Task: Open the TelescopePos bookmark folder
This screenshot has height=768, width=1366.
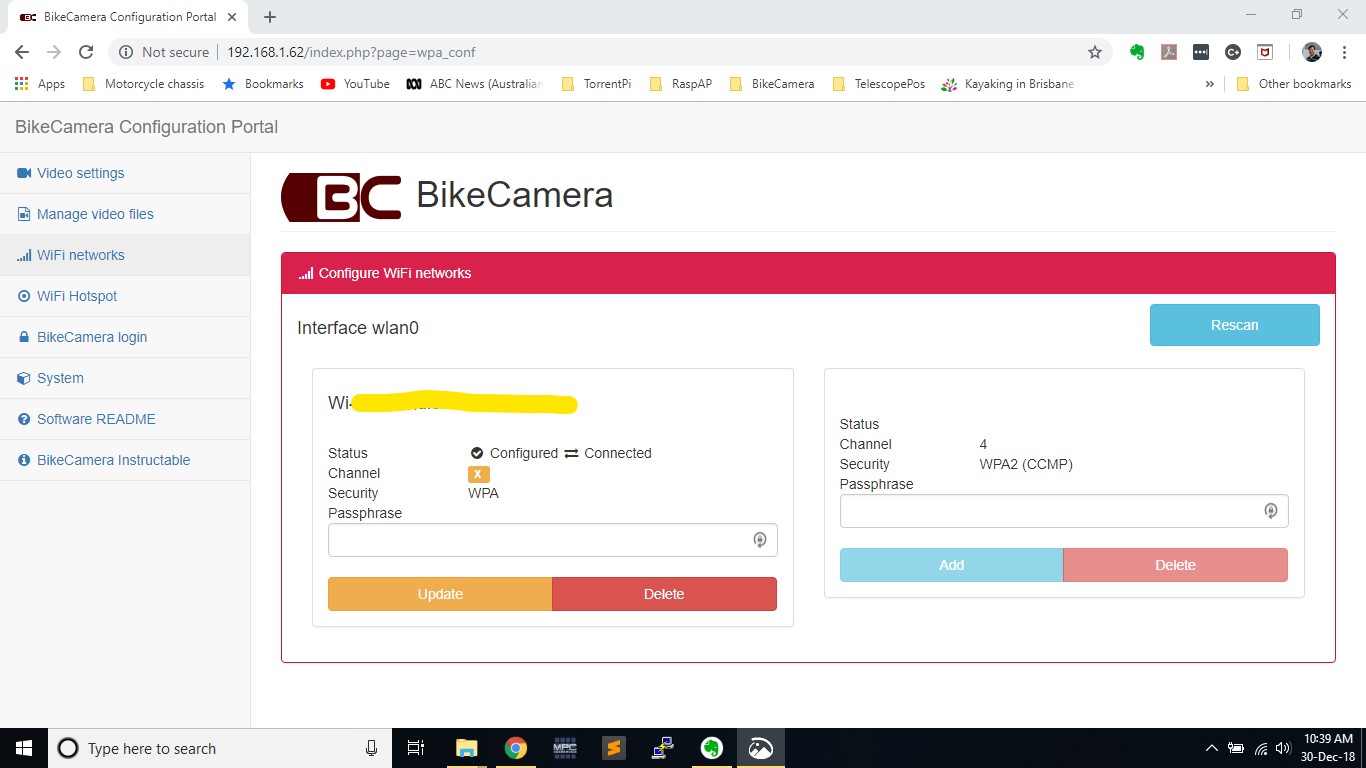Action: pyautogui.click(x=879, y=84)
